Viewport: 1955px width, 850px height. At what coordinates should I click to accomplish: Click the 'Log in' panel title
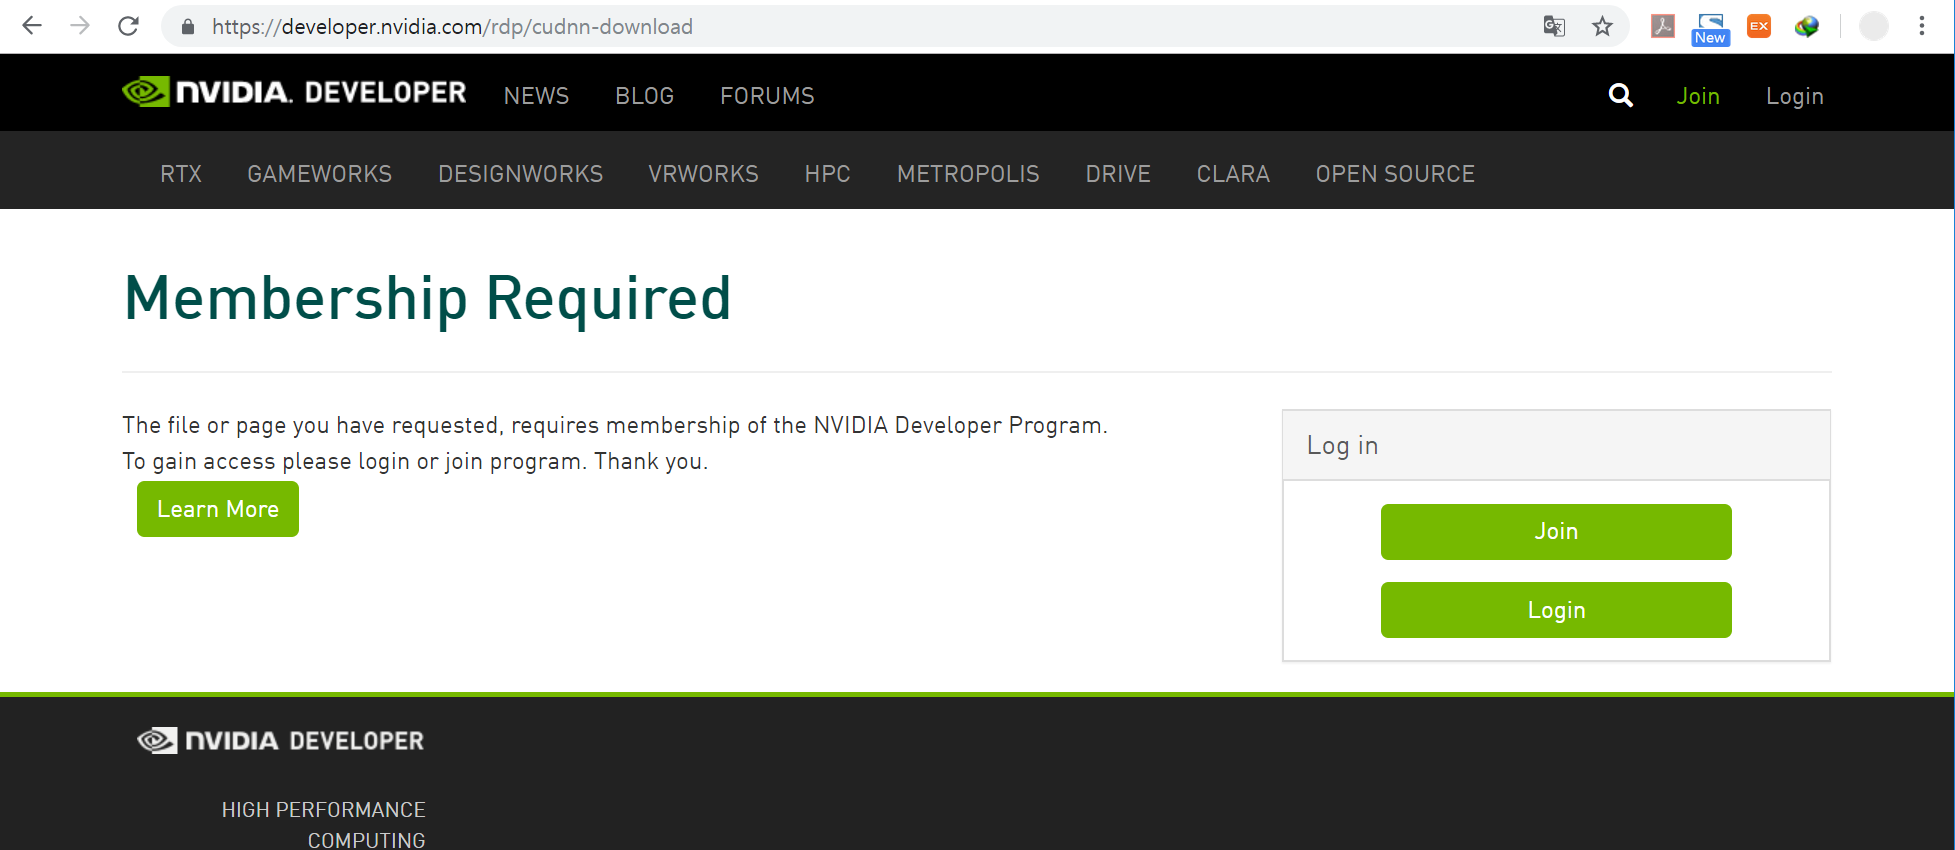pos(1342,446)
